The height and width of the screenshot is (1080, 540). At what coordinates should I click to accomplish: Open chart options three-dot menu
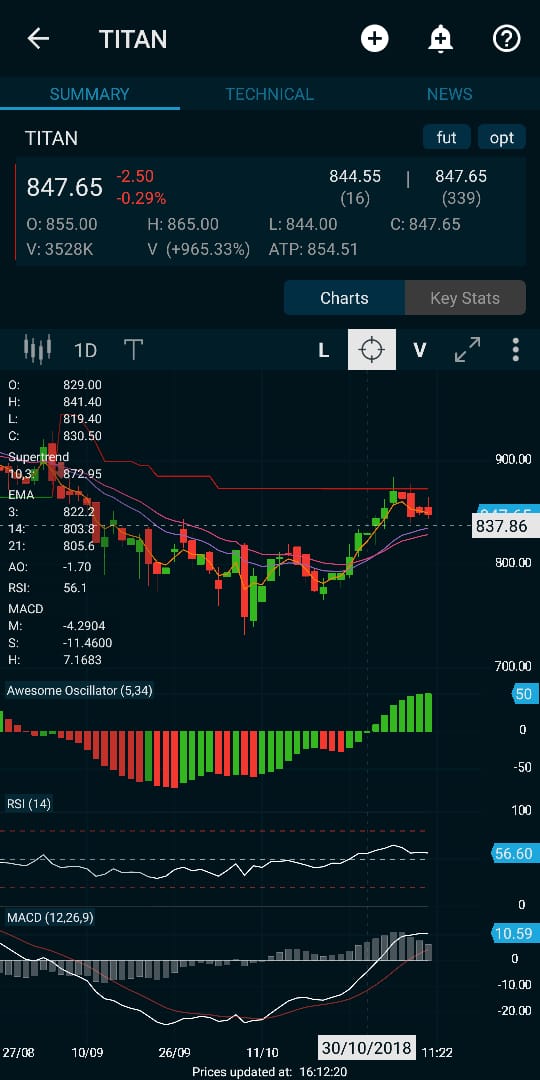coord(515,350)
